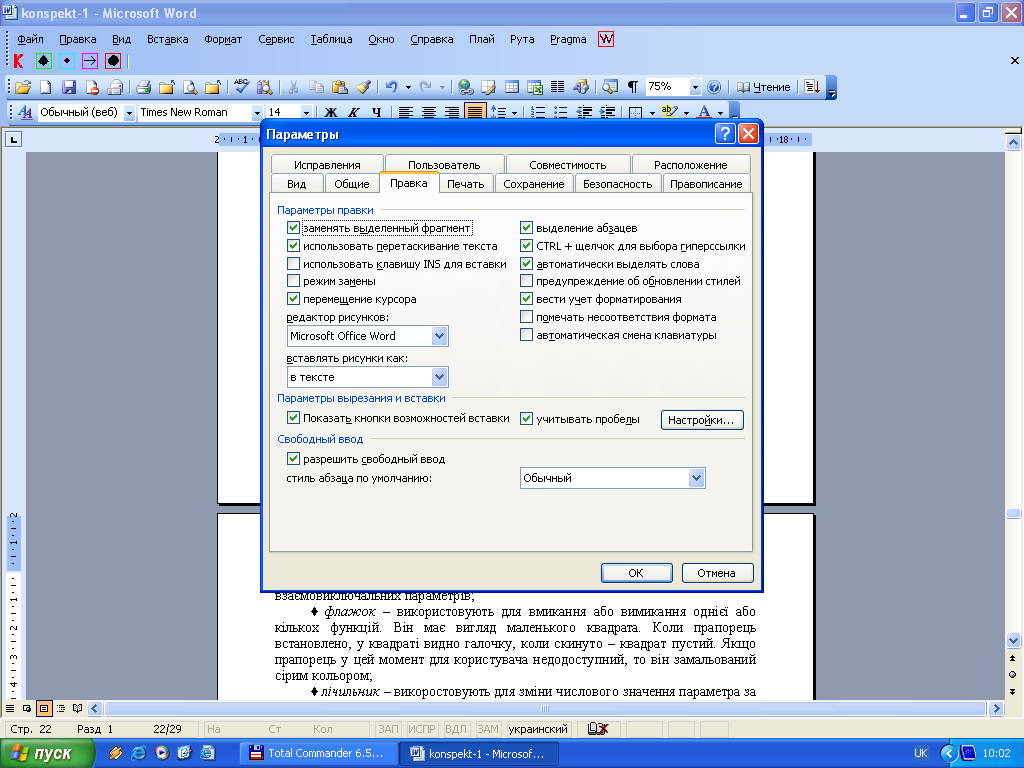Viewport: 1024px width, 768px height.
Task: Open the columns layout tool
Action: [x=558, y=87]
